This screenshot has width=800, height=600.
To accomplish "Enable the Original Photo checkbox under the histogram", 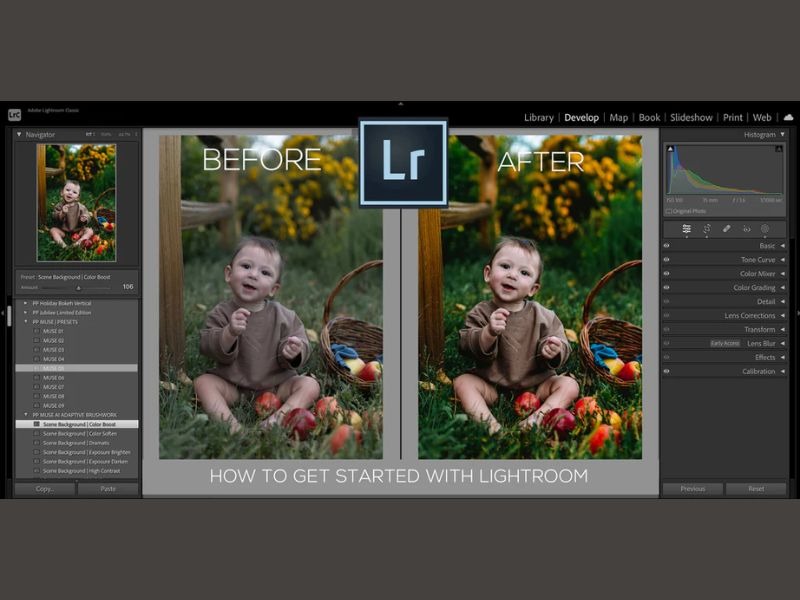I will point(668,210).
